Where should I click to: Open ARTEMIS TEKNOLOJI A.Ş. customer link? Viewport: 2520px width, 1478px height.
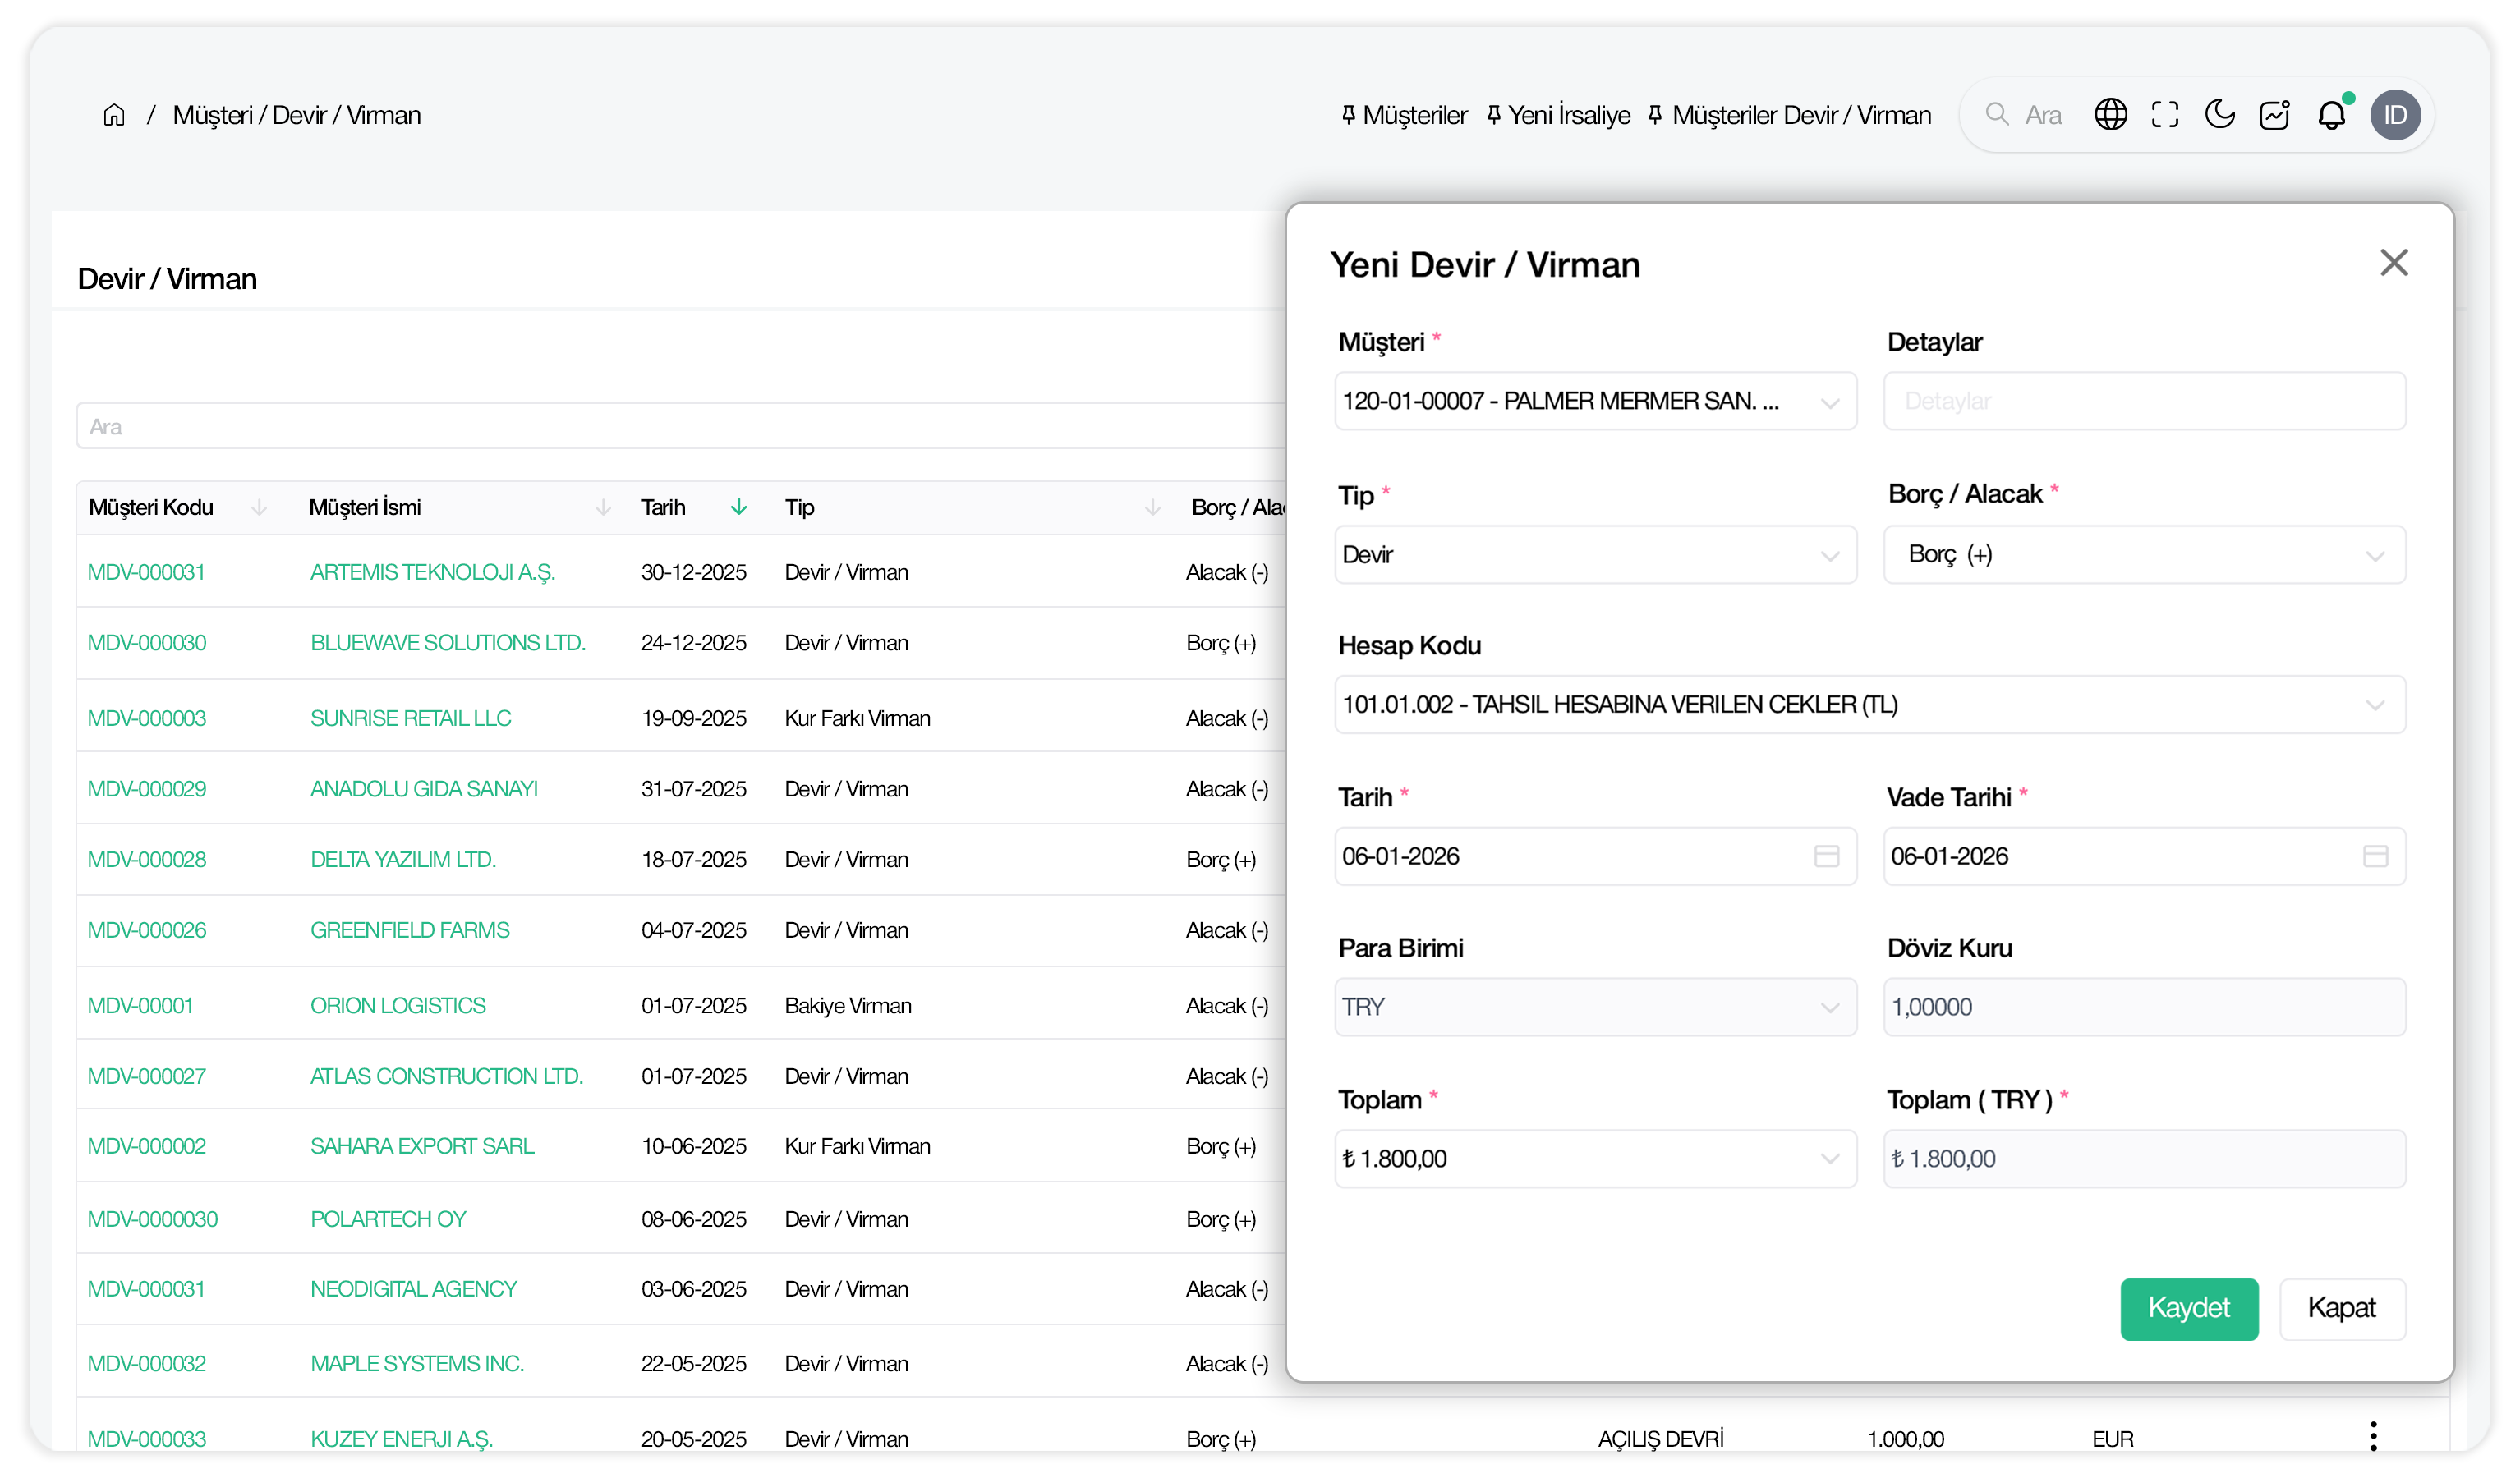point(432,572)
